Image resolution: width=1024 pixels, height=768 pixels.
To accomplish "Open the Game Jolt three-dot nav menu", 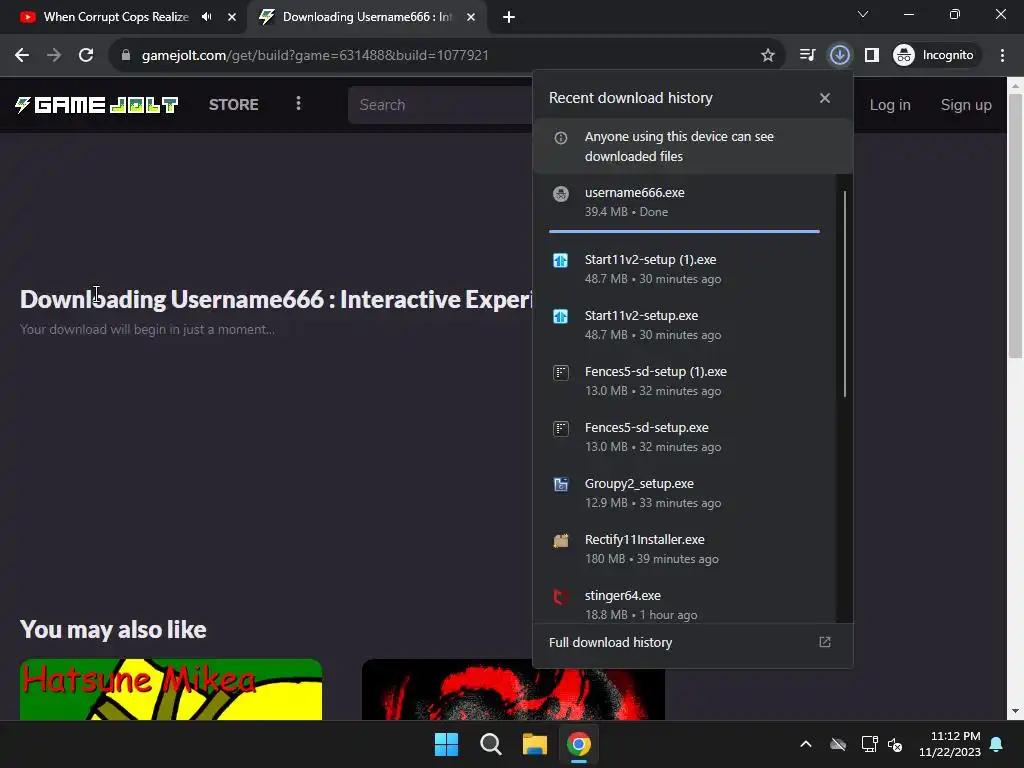I will click(298, 104).
